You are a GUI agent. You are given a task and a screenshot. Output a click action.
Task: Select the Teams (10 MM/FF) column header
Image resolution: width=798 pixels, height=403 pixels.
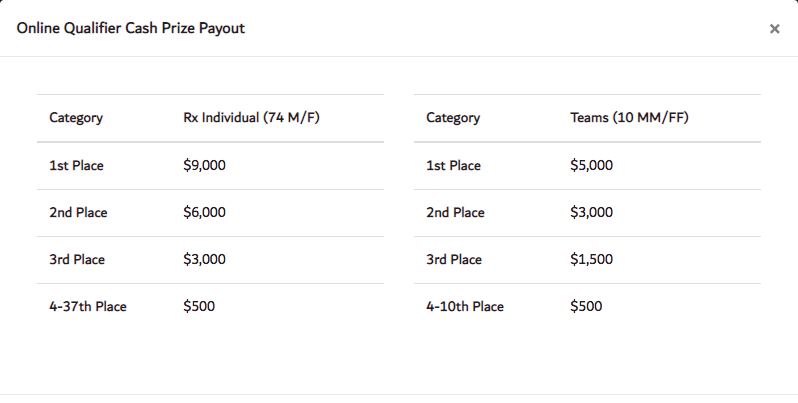pyautogui.click(x=629, y=118)
